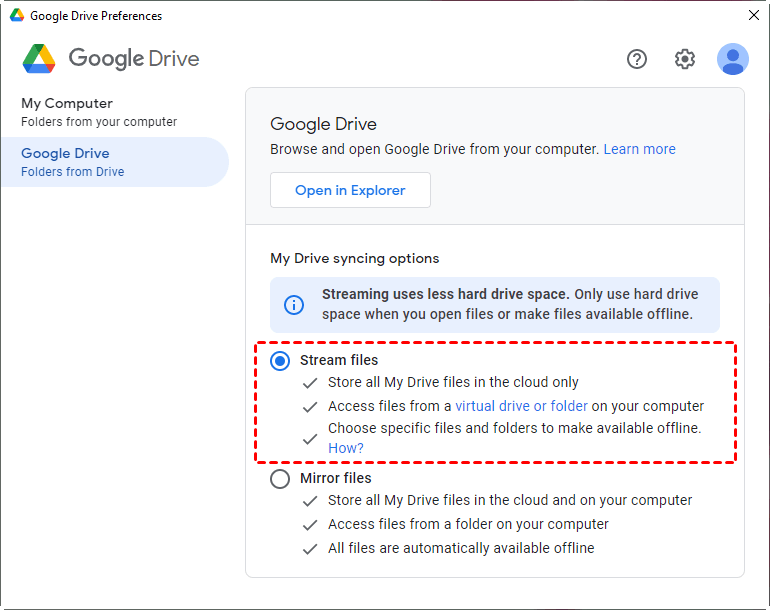Open the Settings gear icon
The image size is (770, 610).
click(x=685, y=59)
